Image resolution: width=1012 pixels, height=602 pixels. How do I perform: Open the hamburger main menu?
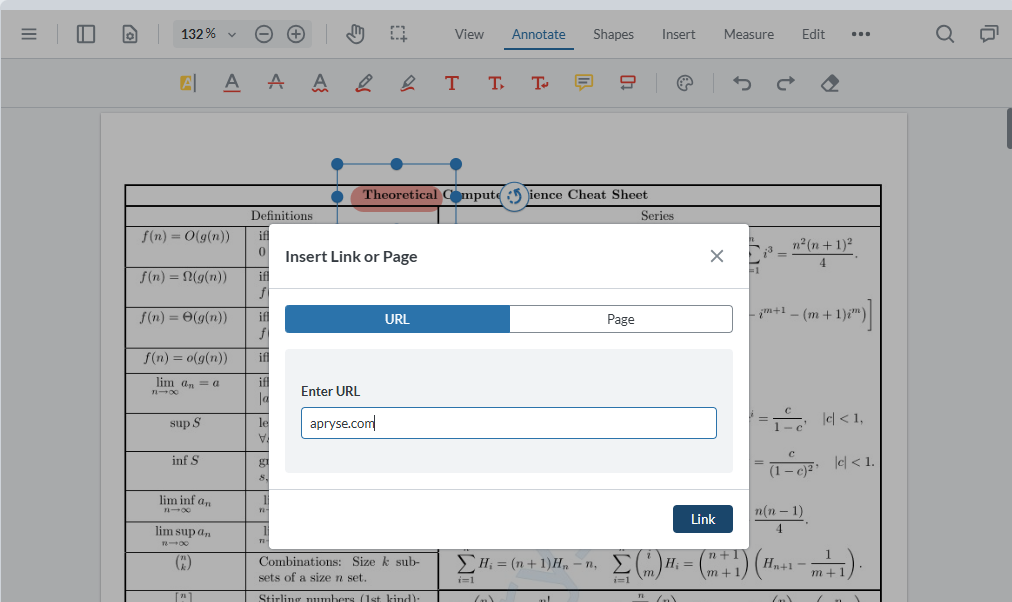click(x=29, y=33)
